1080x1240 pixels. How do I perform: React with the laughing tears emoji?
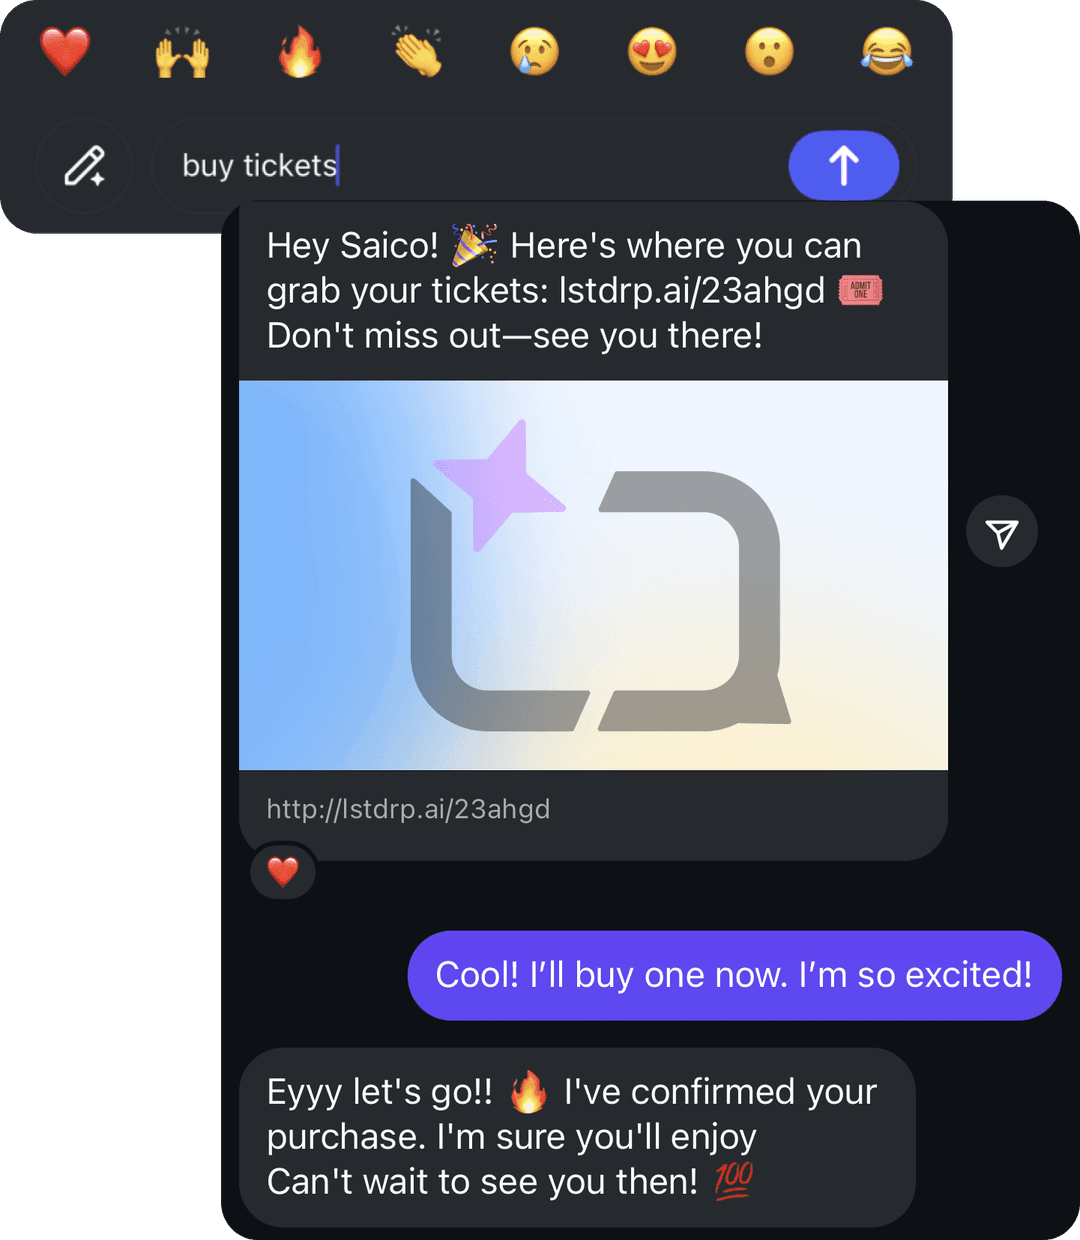pyautogui.click(x=886, y=52)
